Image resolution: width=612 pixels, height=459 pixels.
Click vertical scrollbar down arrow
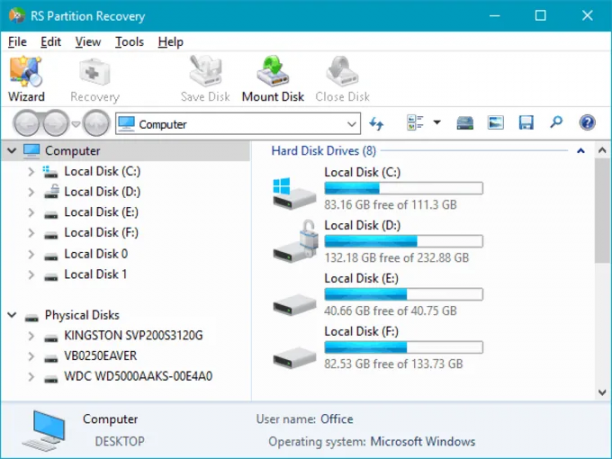click(602, 392)
